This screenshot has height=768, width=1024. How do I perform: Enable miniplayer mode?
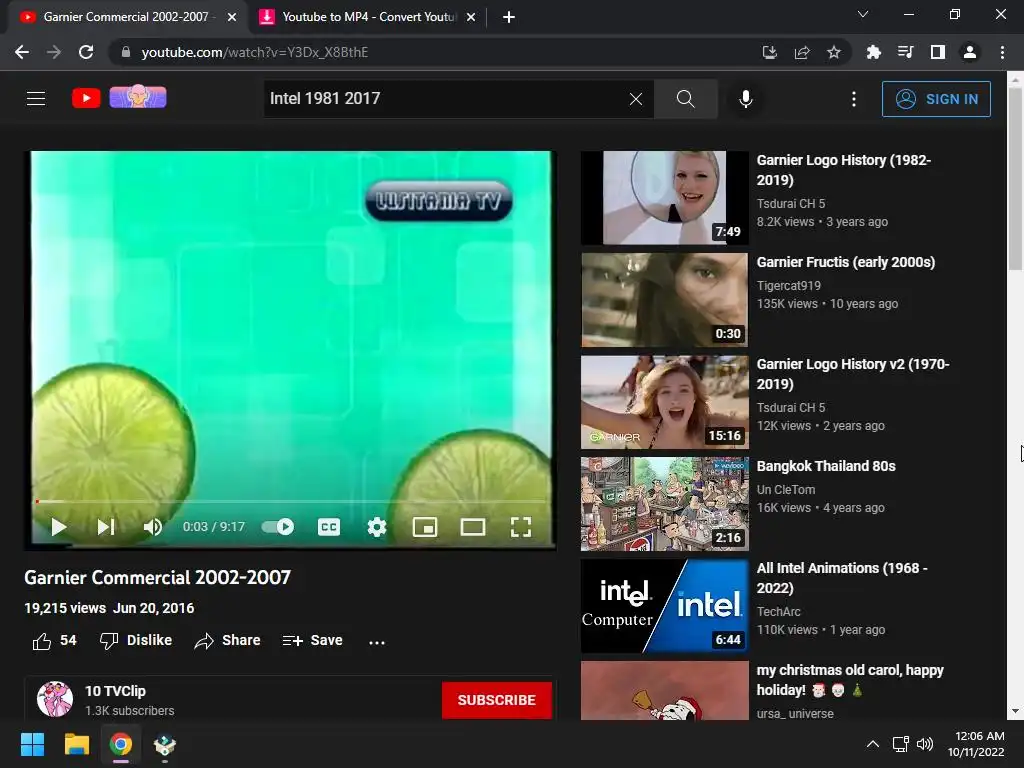[x=425, y=526]
